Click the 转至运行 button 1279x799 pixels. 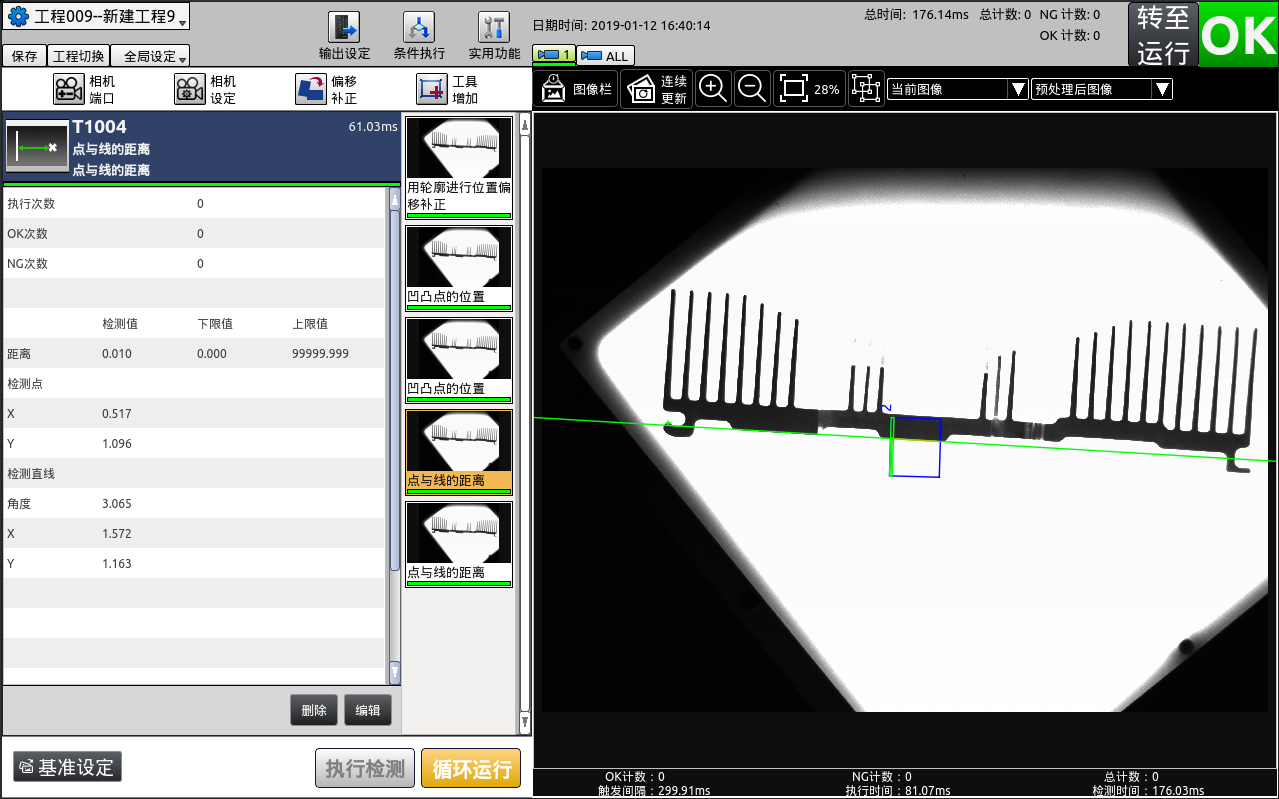(1163, 36)
